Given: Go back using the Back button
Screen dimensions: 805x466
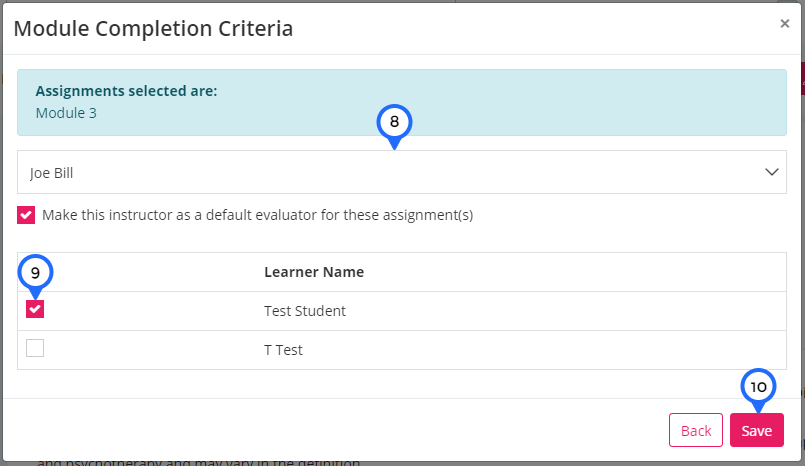Looking at the screenshot, I should (696, 430).
